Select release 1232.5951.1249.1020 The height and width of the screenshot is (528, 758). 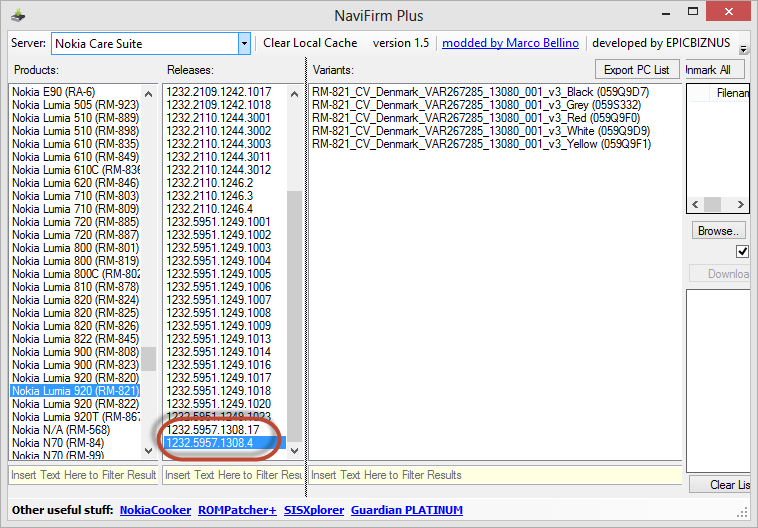click(x=219, y=404)
